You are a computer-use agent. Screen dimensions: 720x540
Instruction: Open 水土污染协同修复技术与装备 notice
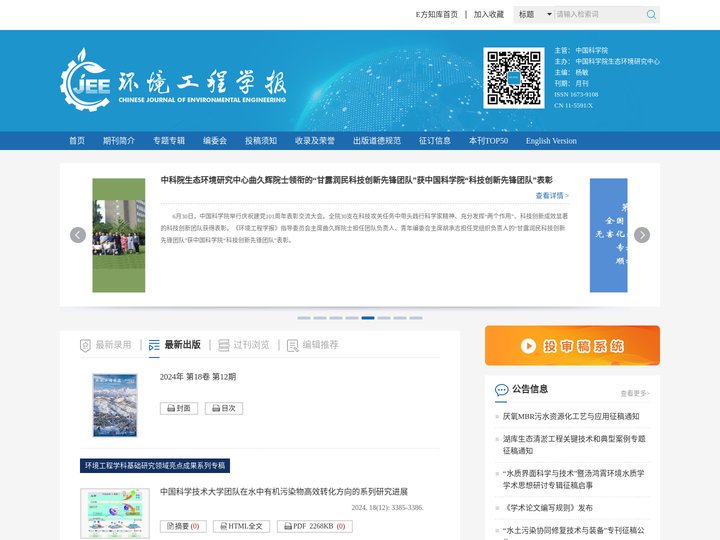pos(574,532)
